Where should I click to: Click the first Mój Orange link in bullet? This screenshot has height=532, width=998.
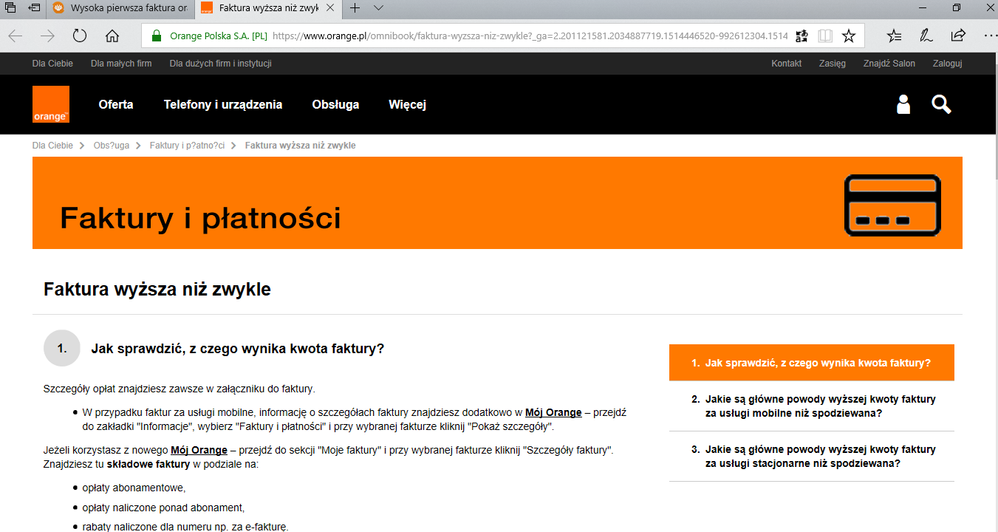click(553, 412)
